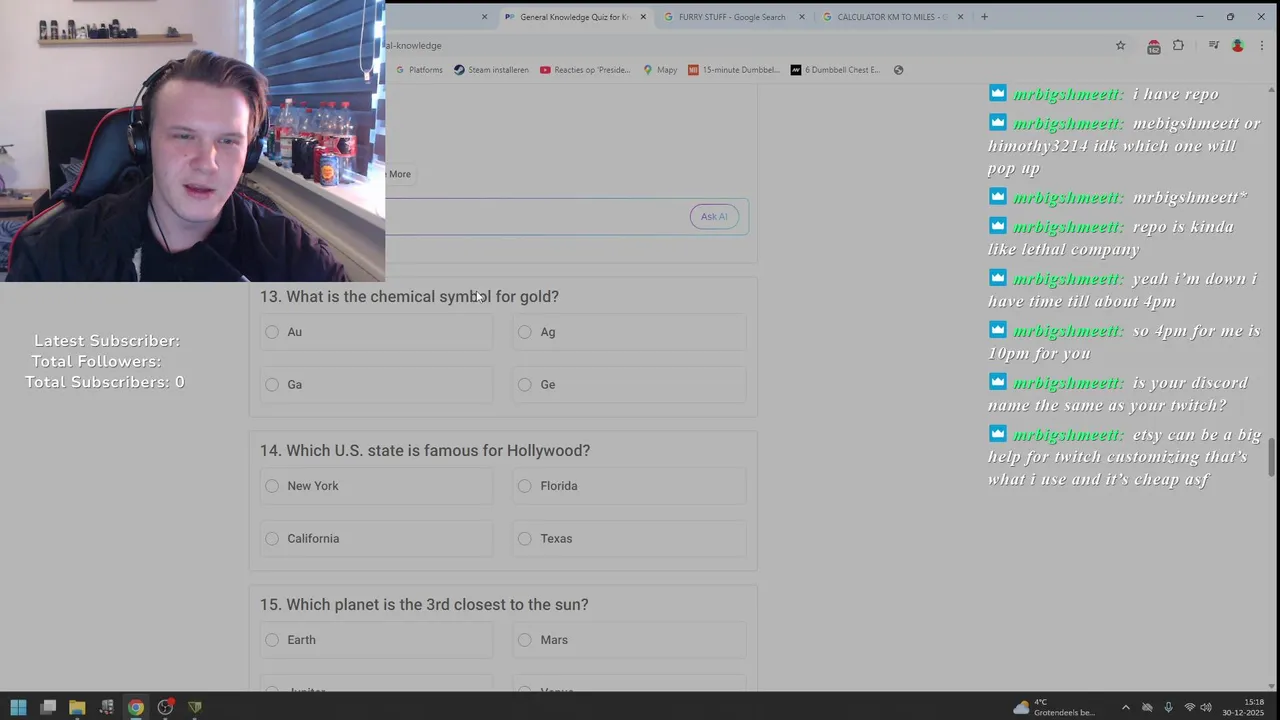The width and height of the screenshot is (1280, 720).
Task: Open the Extensions puzzle icon
Action: (x=1178, y=45)
